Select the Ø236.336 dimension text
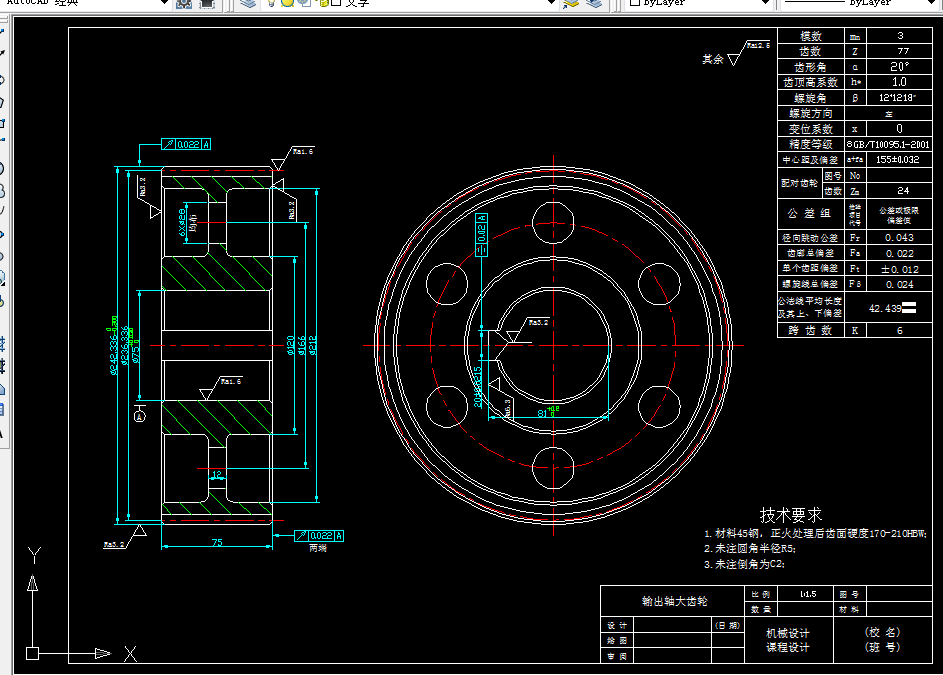Image resolution: width=943 pixels, height=675 pixels. 125,345
